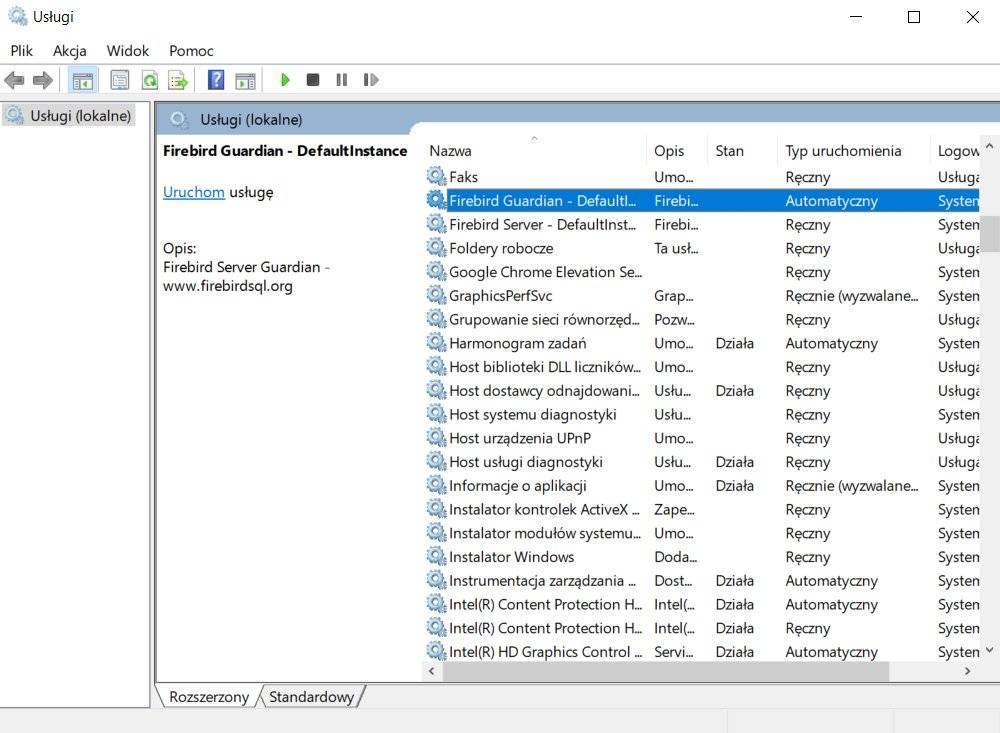Switch to the Standardowy tab
The image size is (1000, 733).
coord(311,697)
